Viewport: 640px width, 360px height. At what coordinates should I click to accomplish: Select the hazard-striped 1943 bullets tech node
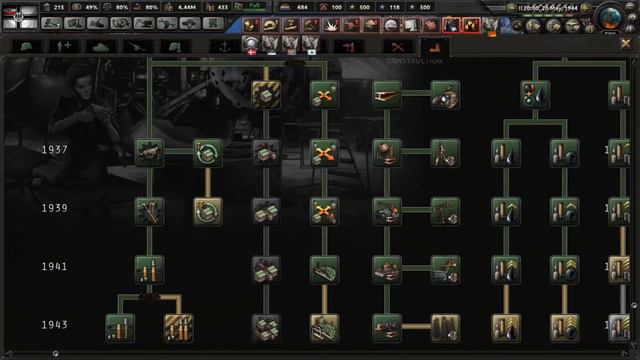(178, 328)
